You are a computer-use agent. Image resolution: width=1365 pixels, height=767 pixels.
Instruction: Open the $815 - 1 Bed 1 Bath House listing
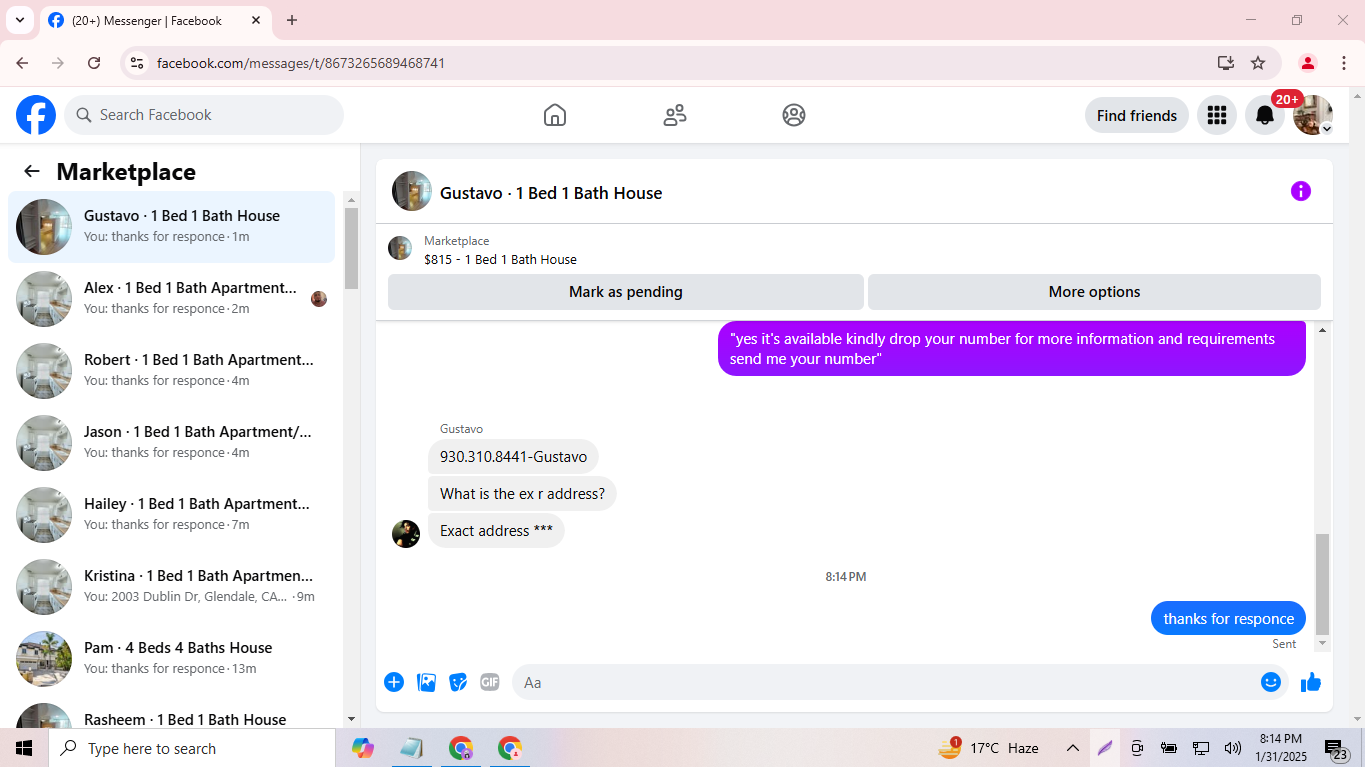(x=500, y=259)
